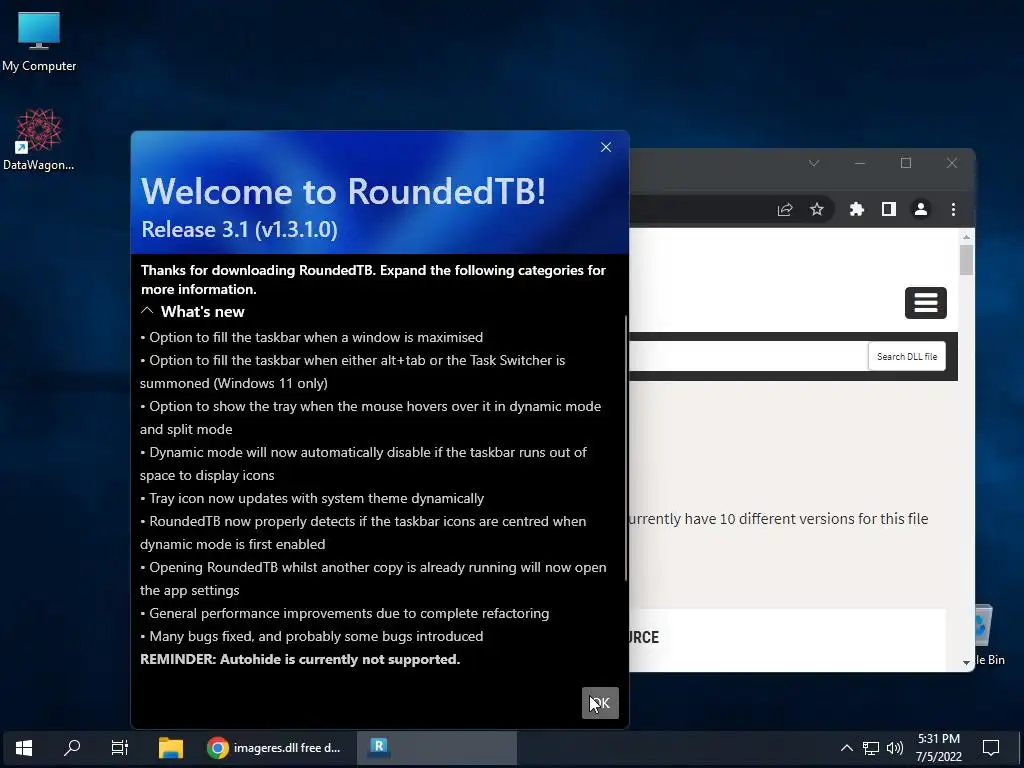
Task: Click the 'Release 3.1 (v1.3.1.0)' subtitle
Action: (239, 229)
